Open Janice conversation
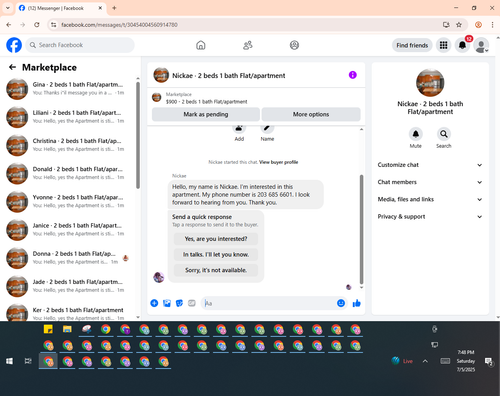 pyautogui.click(x=68, y=230)
